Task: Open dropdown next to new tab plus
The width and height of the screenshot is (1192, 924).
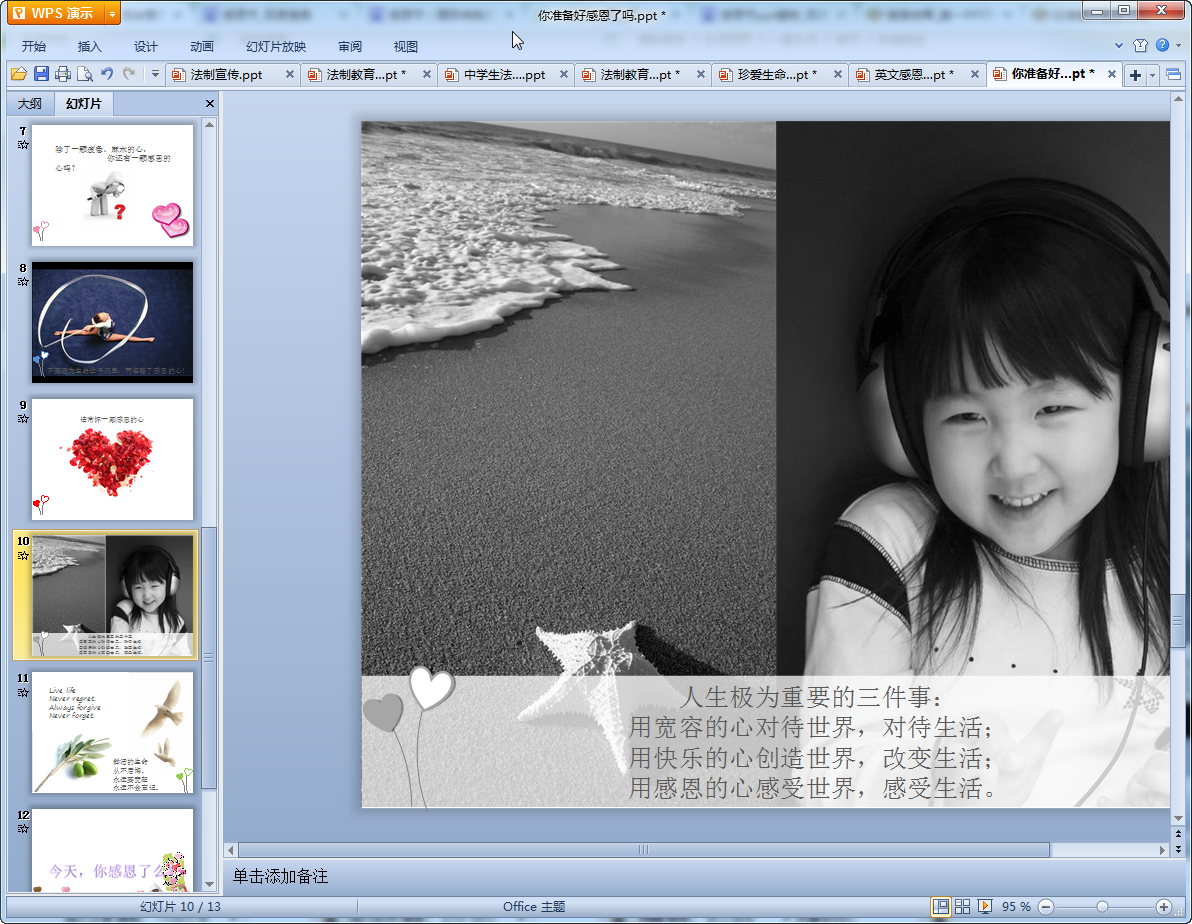Action: pyautogui.click(x=1153, y=75)
